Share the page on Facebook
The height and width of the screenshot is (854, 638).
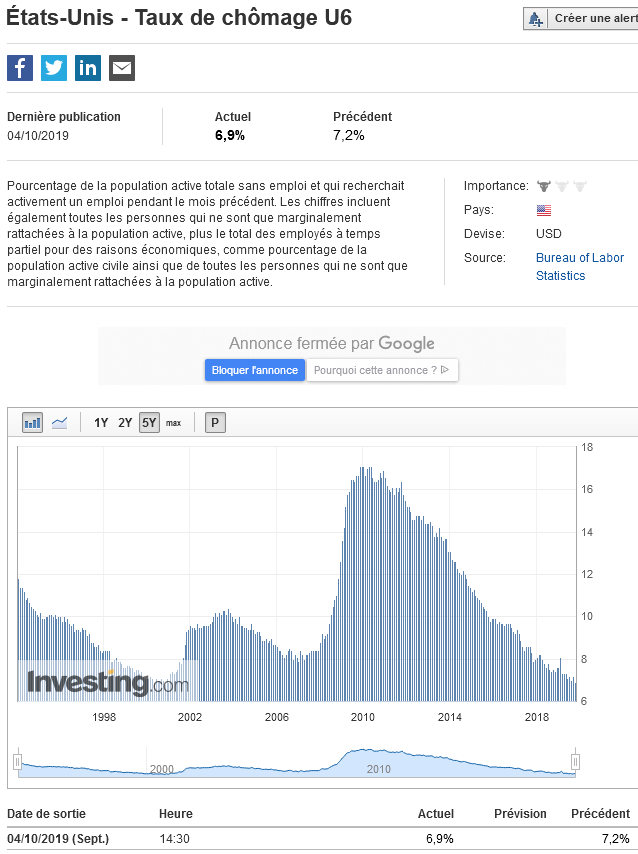[20, 68]
